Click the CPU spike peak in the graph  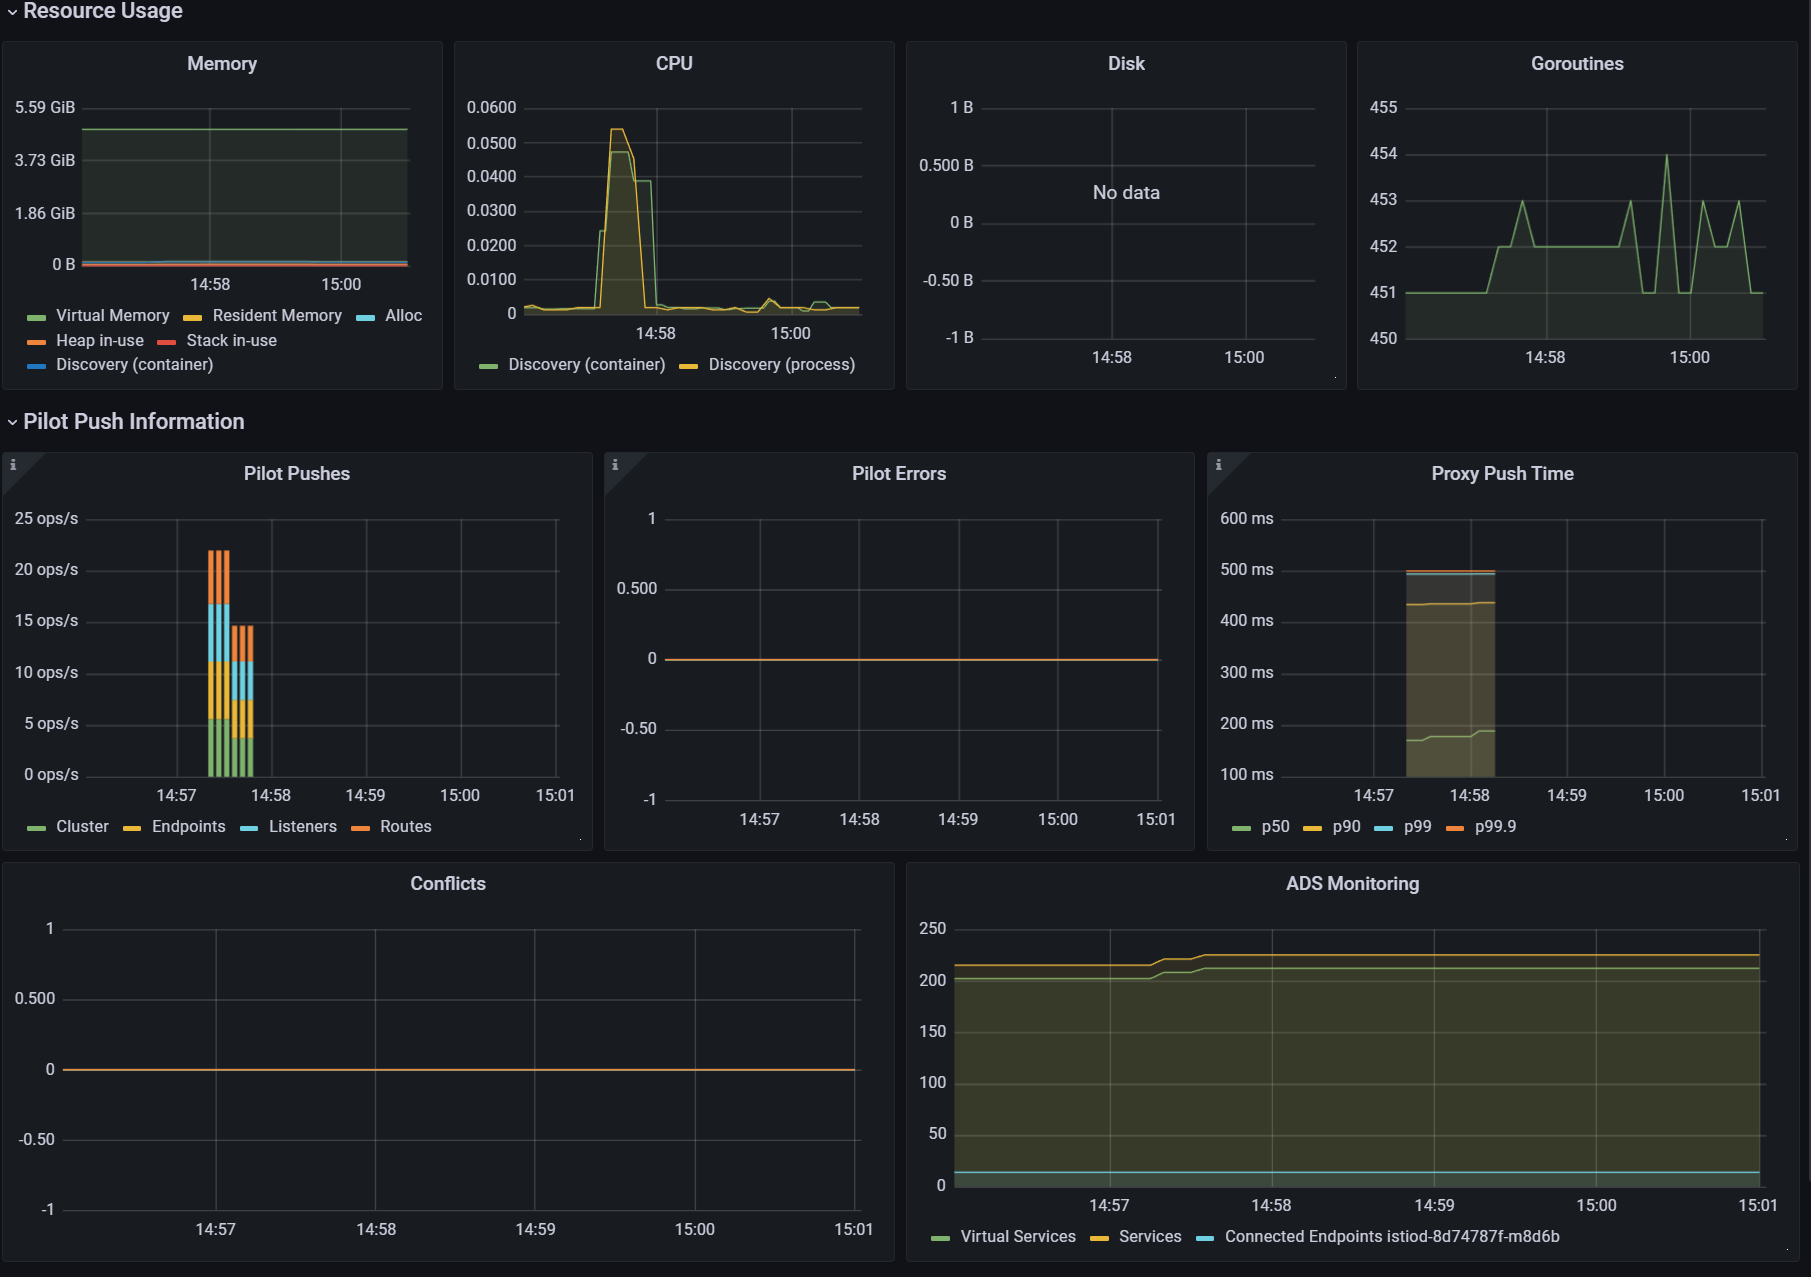617,130
